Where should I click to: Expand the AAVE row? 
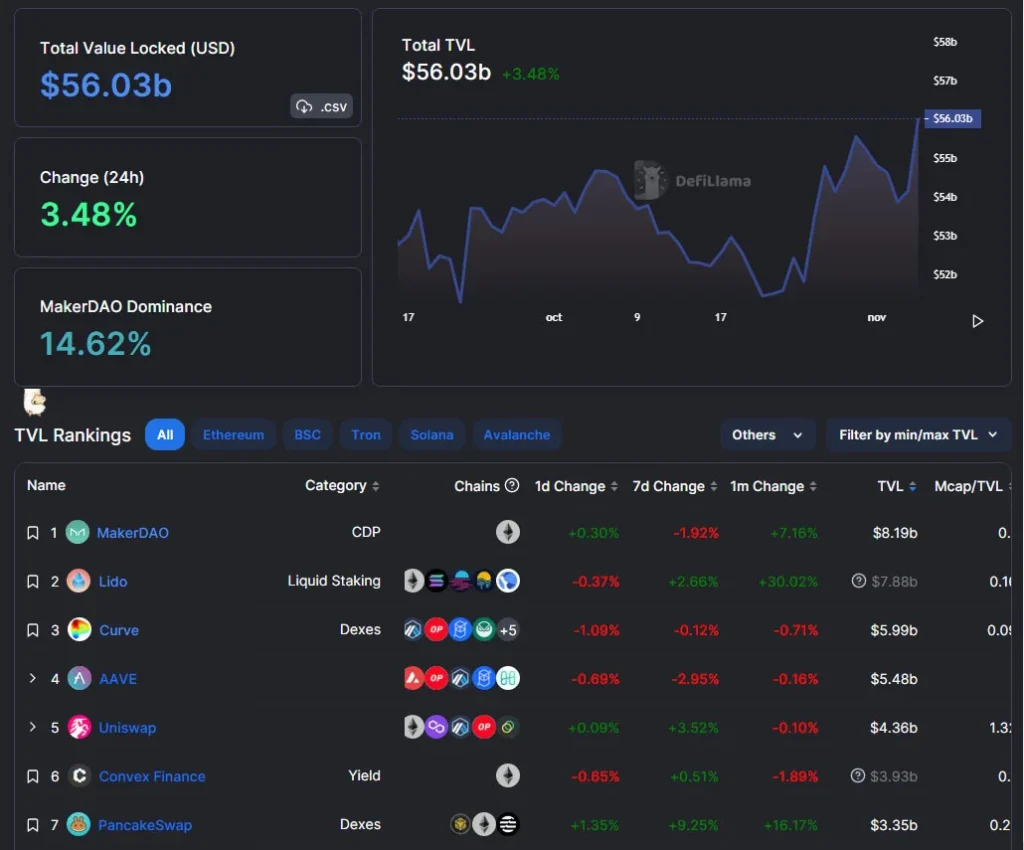click(33, 678)
